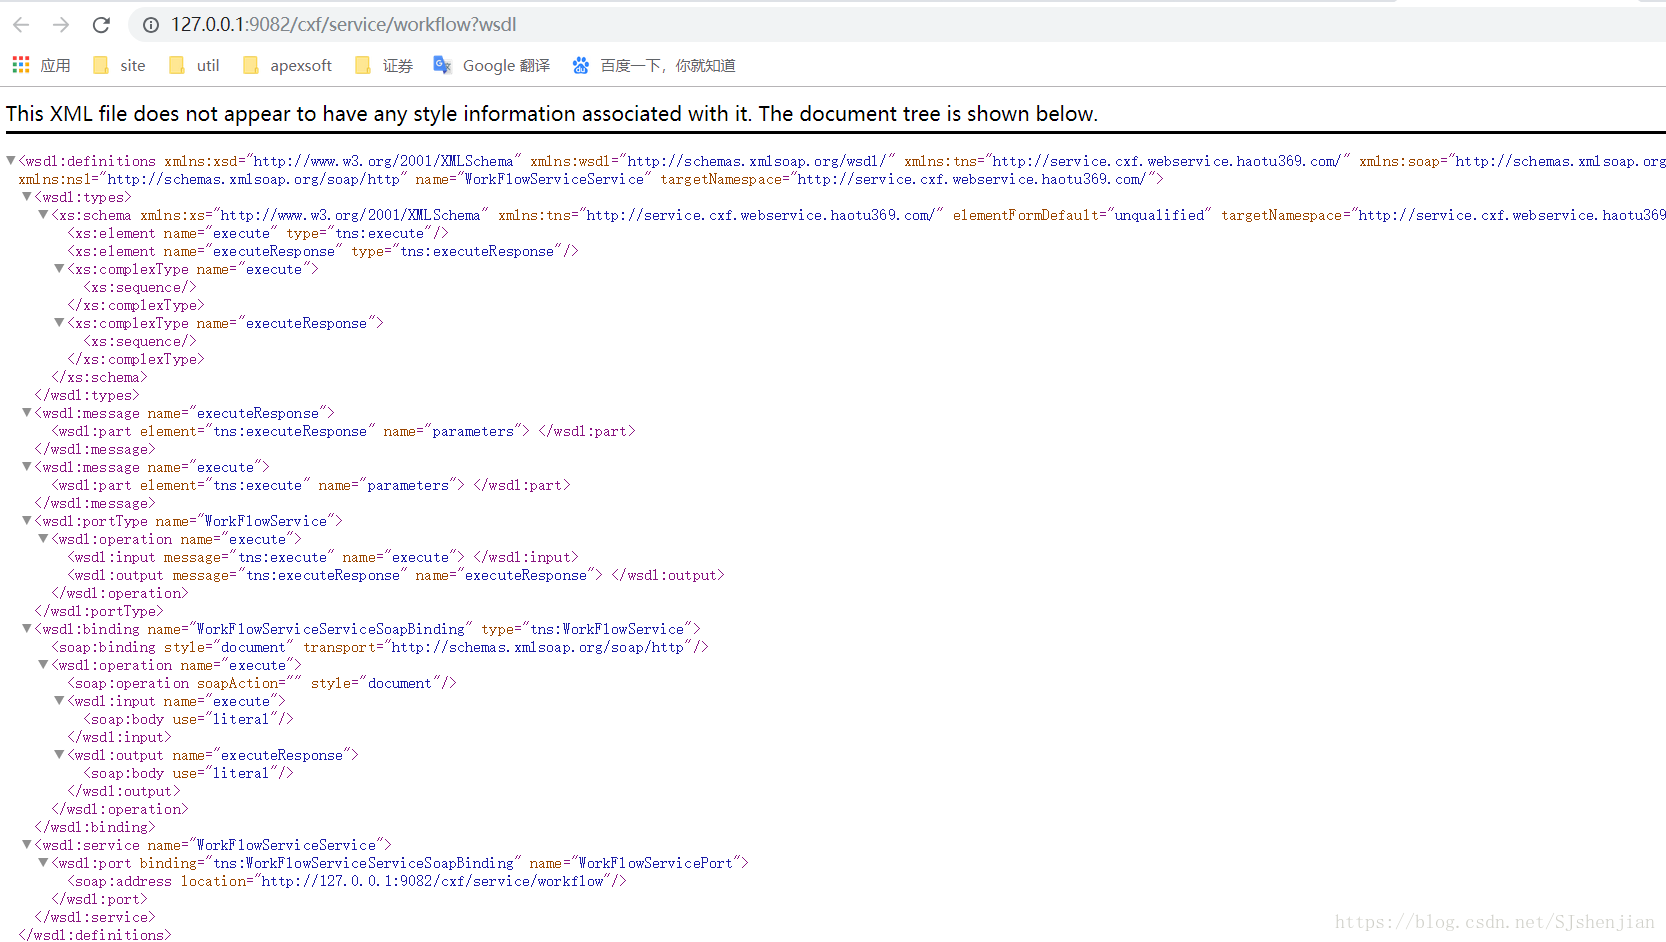1666x942 pixels.
Task: Collapse wsdl:input execute node in binding
Action: click(59, 700)
